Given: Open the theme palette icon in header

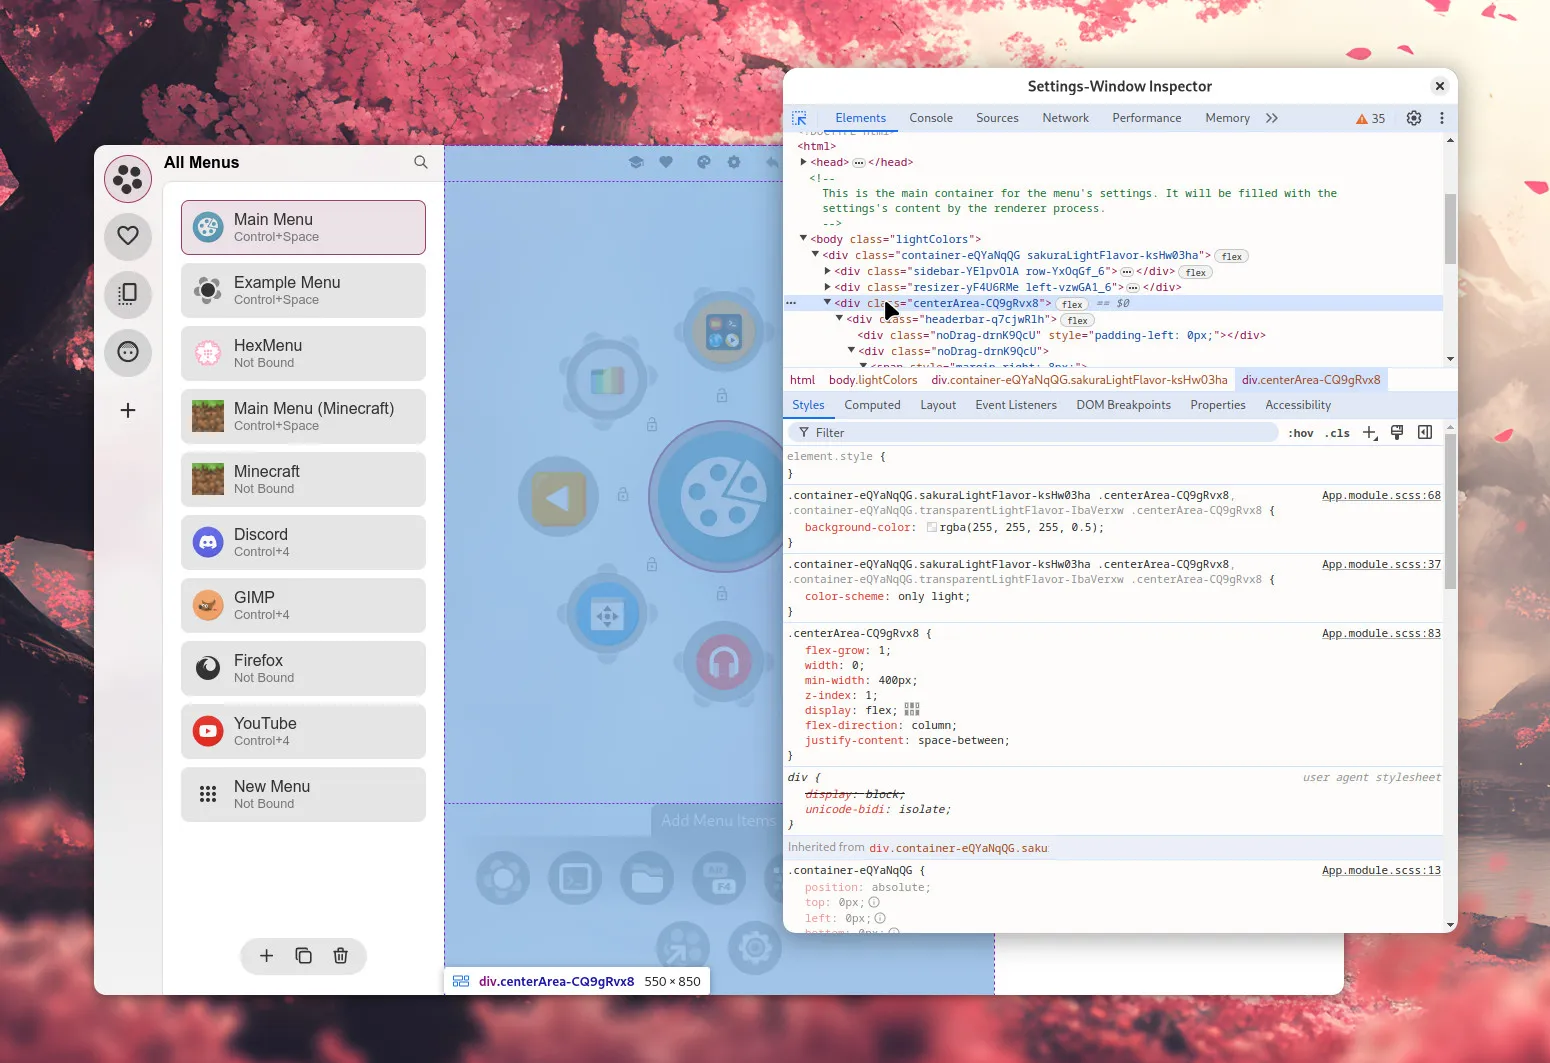Looking at the screenshot, I should click(x=704, y=162).
